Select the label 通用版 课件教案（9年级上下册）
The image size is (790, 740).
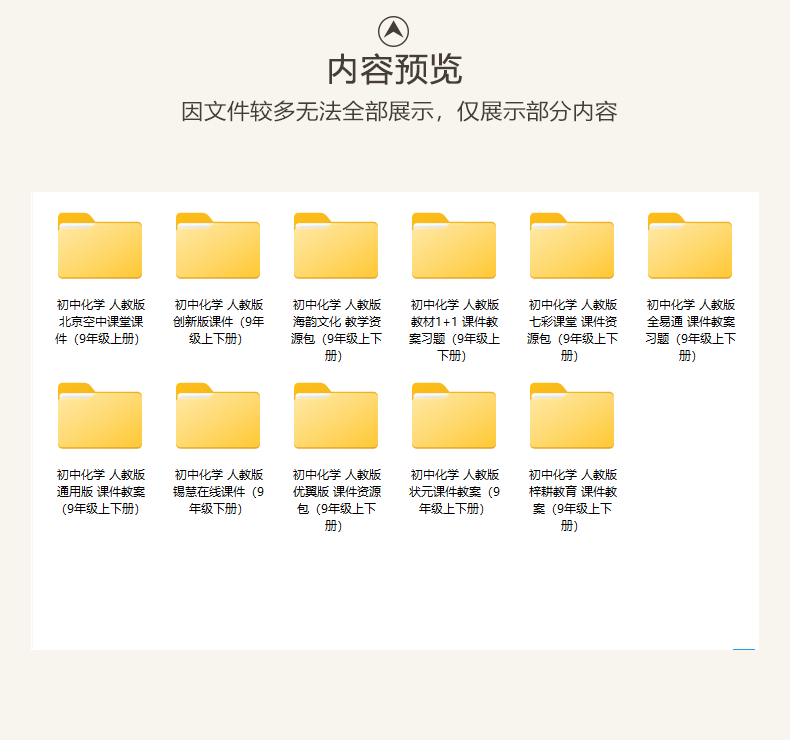point(100,492)
